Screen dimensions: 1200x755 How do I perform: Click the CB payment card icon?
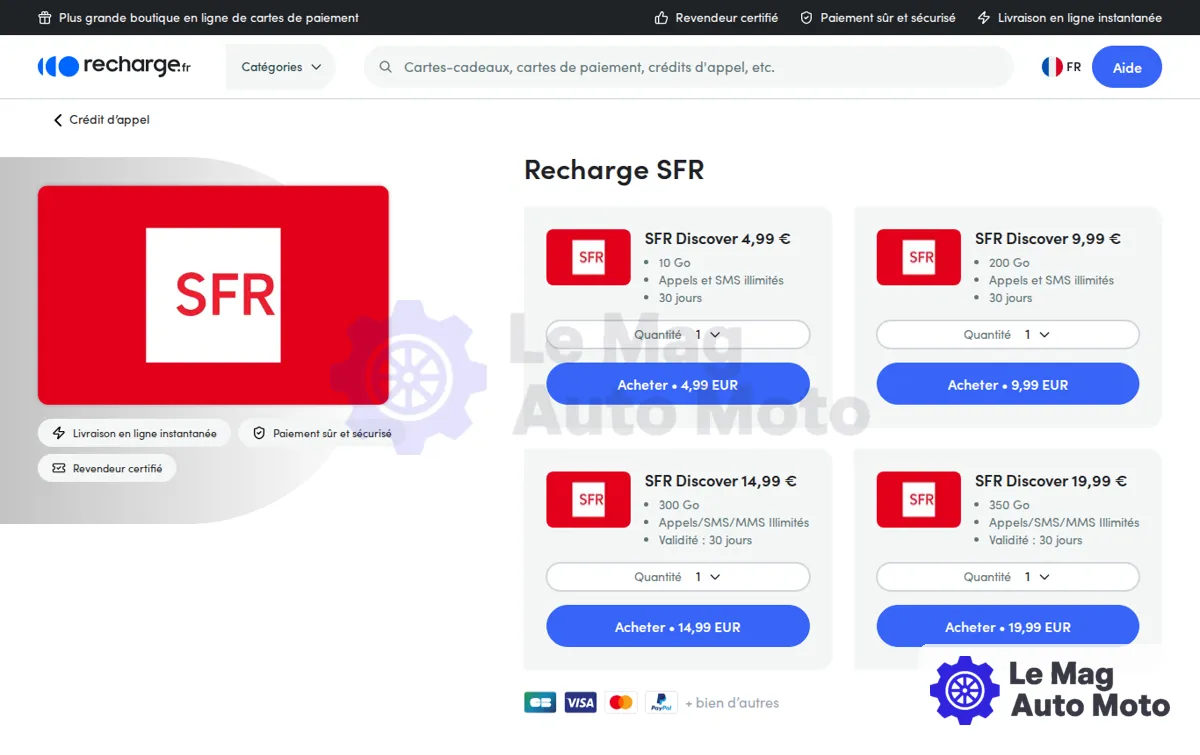[540, 703]
